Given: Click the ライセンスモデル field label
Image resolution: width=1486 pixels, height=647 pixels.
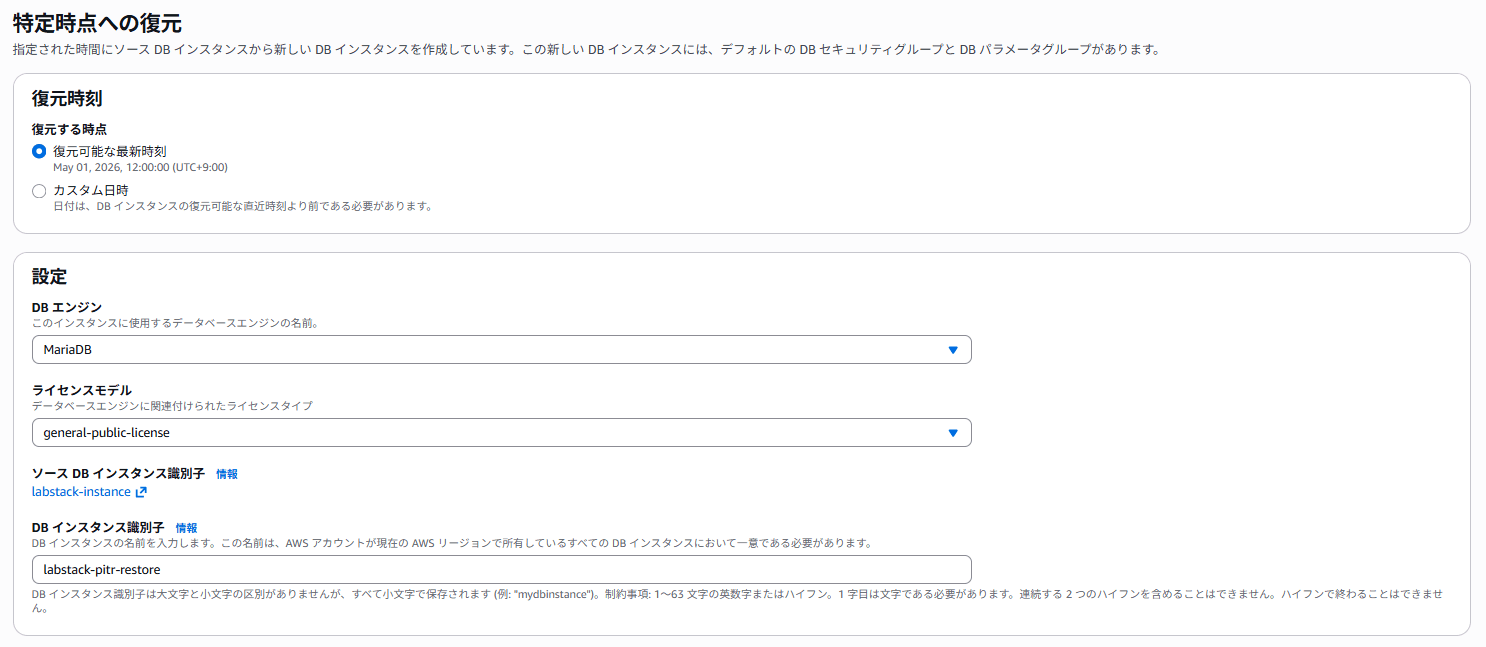Looking at the screenshot, I should coord(82,390).
